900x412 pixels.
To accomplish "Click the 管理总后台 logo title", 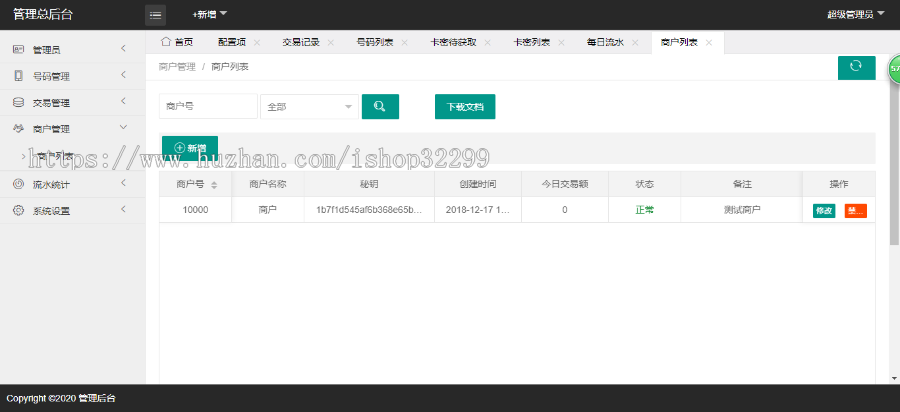I will tap(43, 15).
